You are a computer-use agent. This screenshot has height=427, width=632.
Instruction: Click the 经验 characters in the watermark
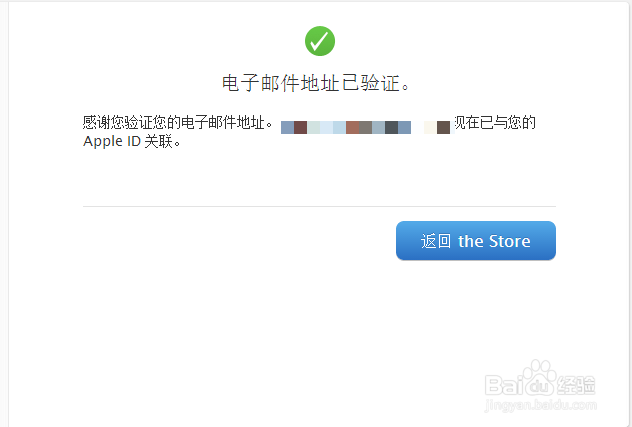576,385
